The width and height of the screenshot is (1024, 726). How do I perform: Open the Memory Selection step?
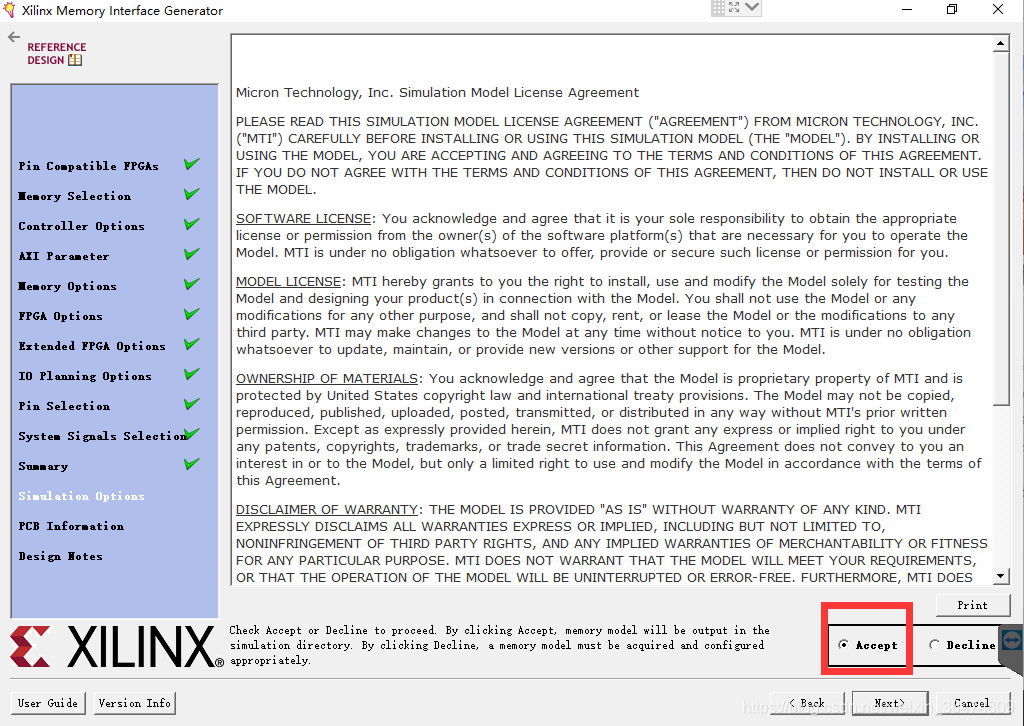pos(74,196)
